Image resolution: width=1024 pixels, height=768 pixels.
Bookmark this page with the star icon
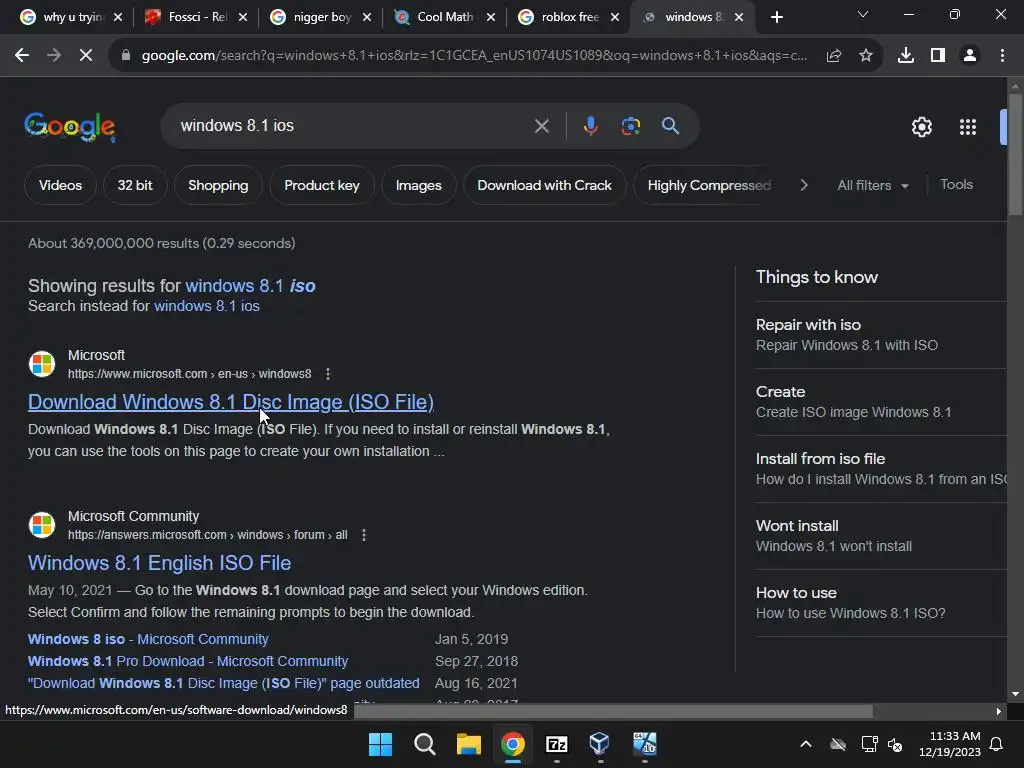866,56
